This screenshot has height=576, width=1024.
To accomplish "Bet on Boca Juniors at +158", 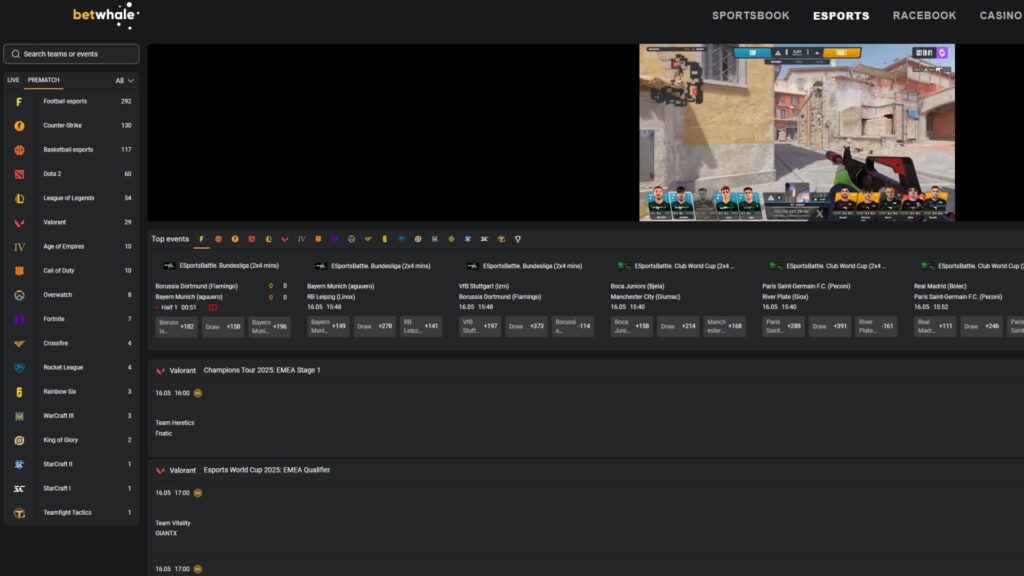I will 631,327.
